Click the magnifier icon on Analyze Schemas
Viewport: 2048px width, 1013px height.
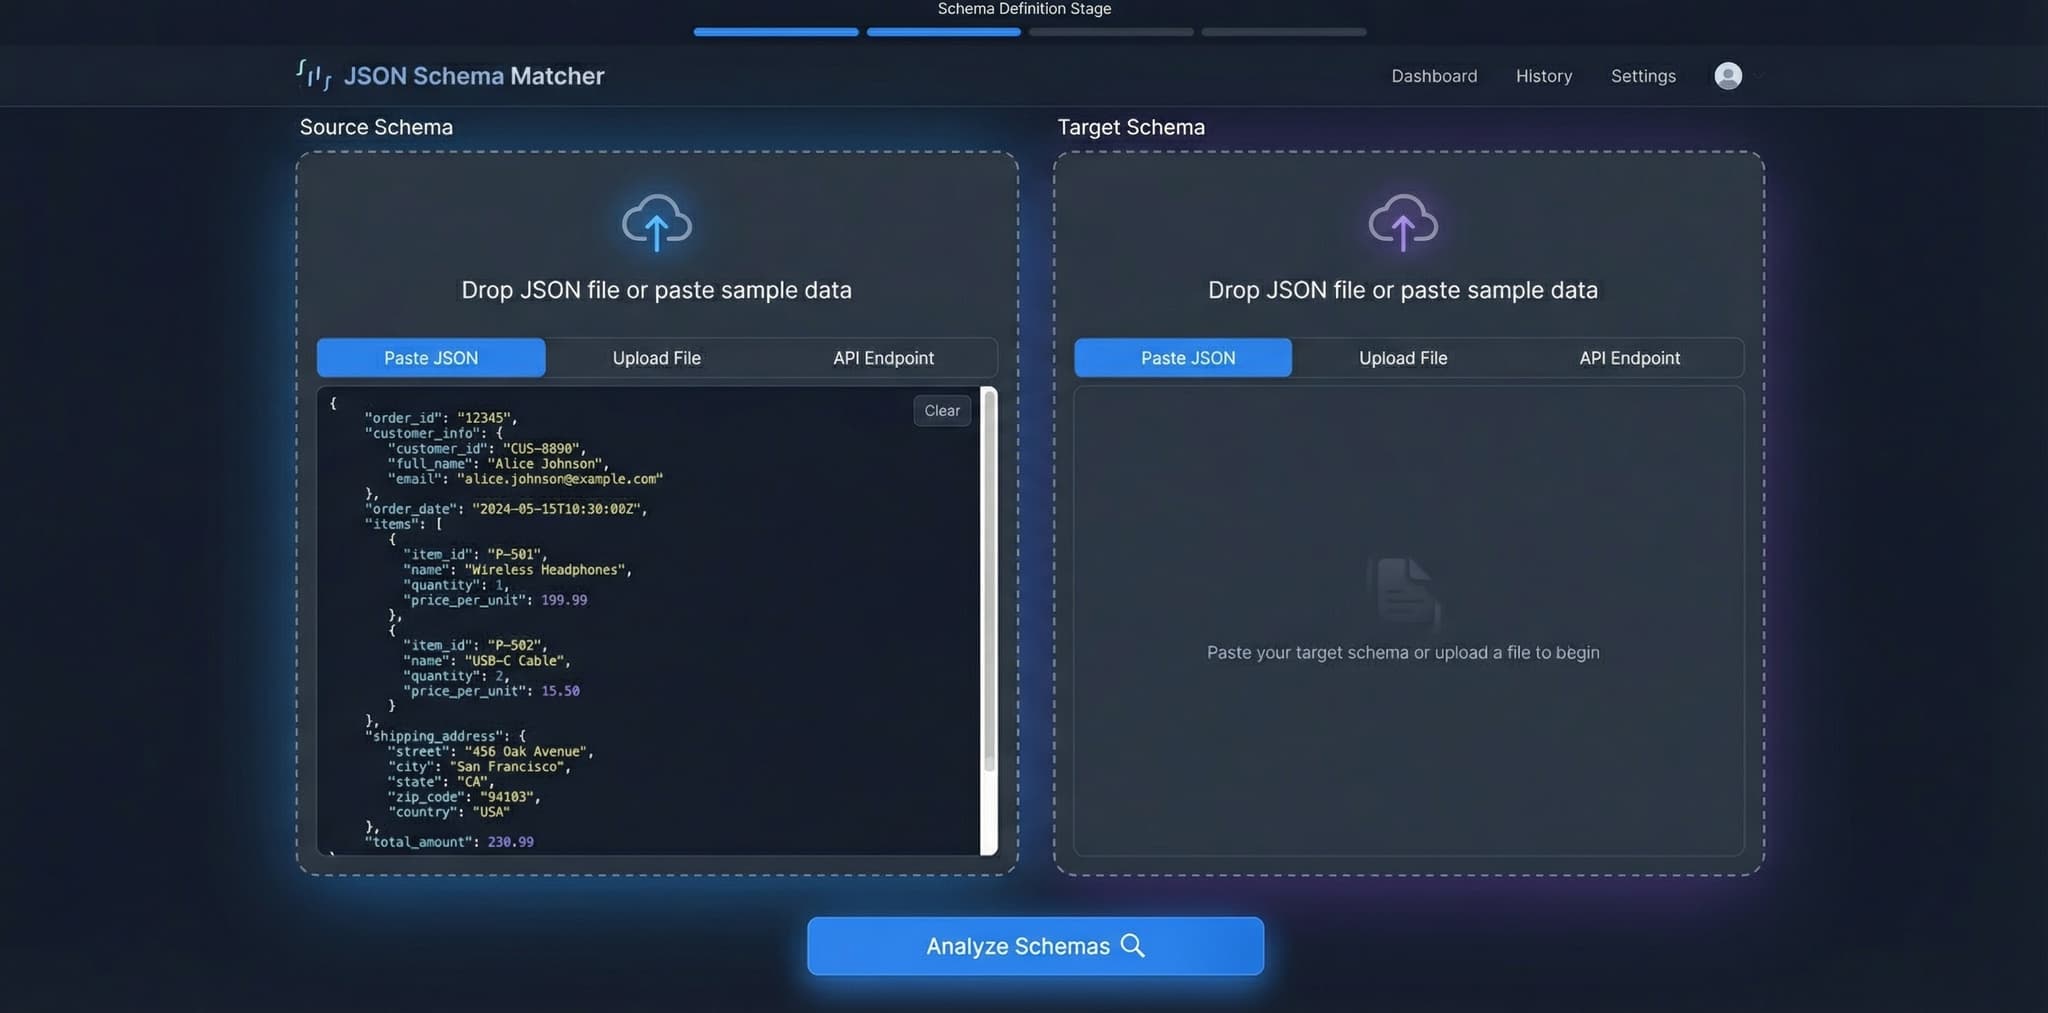tap(1132, 946)
